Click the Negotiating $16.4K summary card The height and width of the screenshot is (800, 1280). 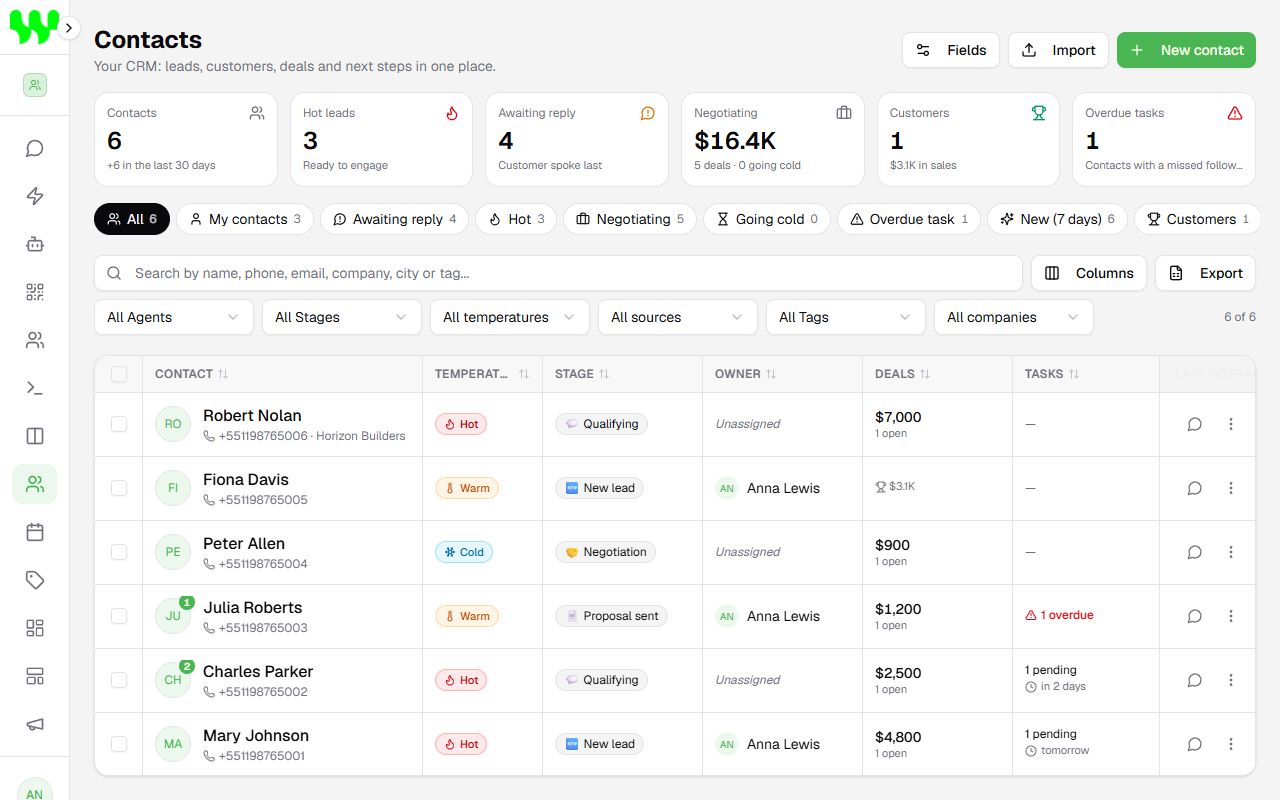click(773, 140)
